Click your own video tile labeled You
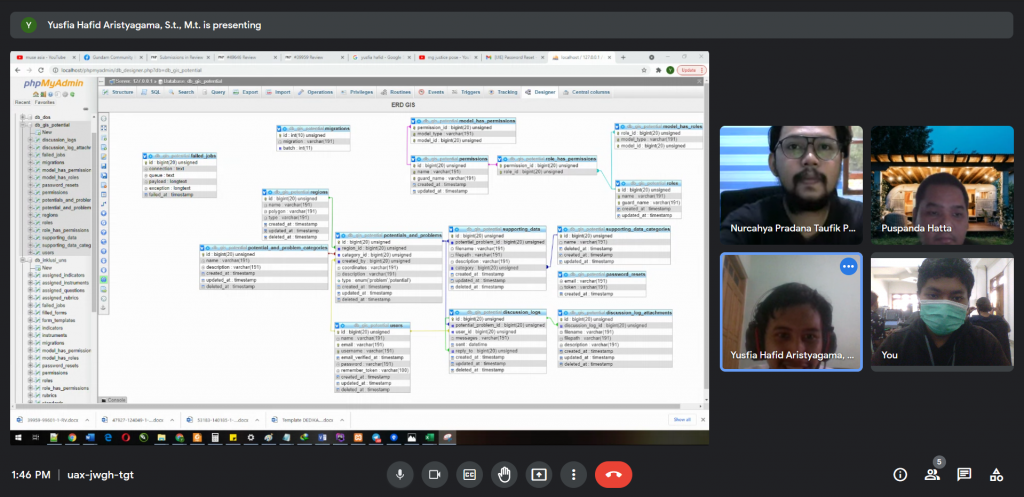This screenshot has width=1024, height=497. [x=942, y=312]
